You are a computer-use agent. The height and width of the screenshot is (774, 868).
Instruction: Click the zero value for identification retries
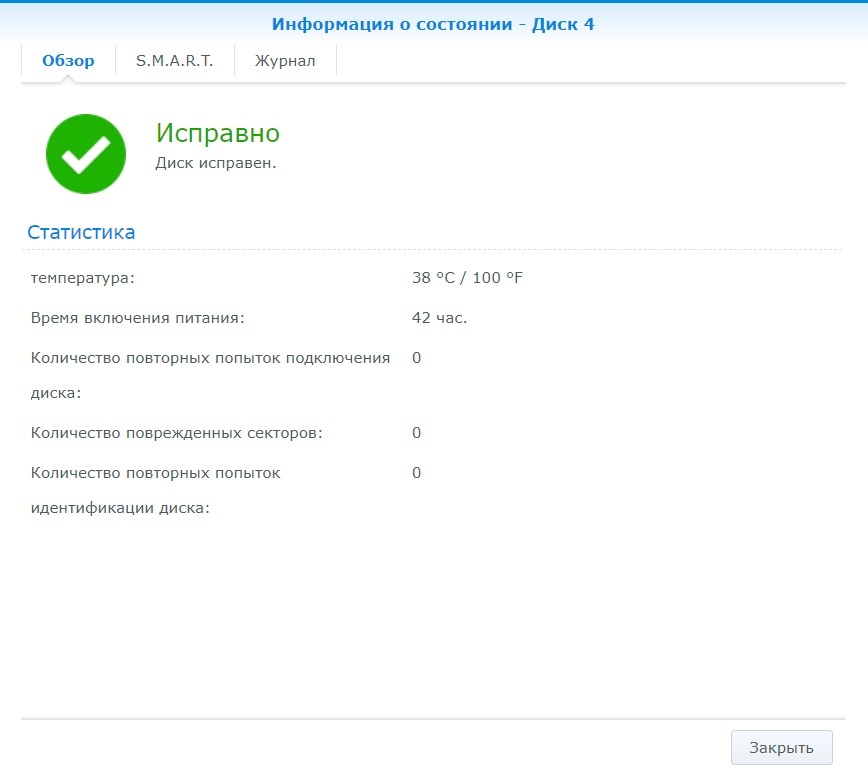point(416,473)
